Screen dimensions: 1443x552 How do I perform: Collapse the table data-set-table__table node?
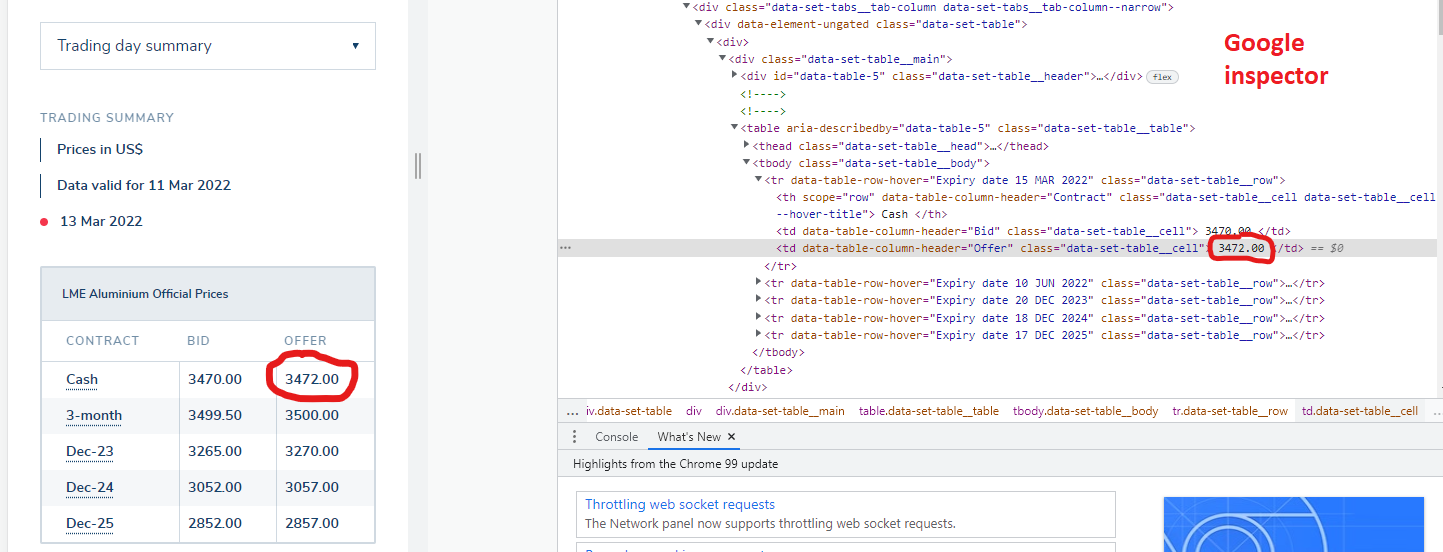coord(734,128)
